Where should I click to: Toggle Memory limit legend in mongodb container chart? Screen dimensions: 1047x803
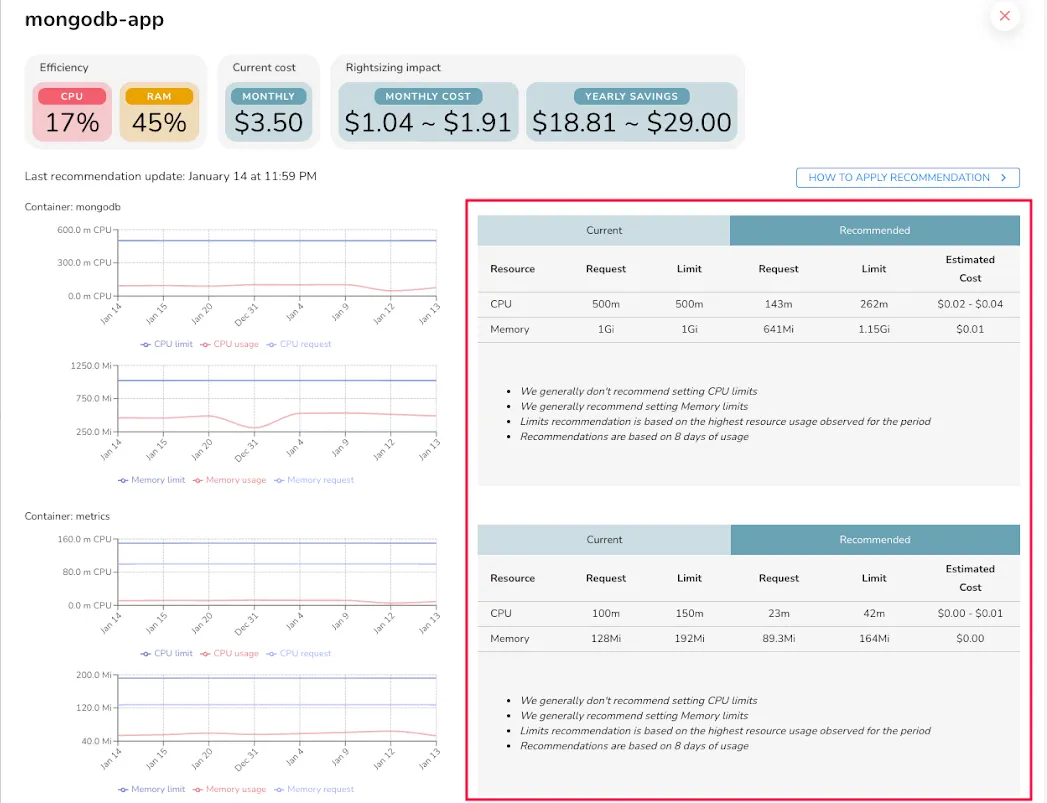tap(152, 480)
